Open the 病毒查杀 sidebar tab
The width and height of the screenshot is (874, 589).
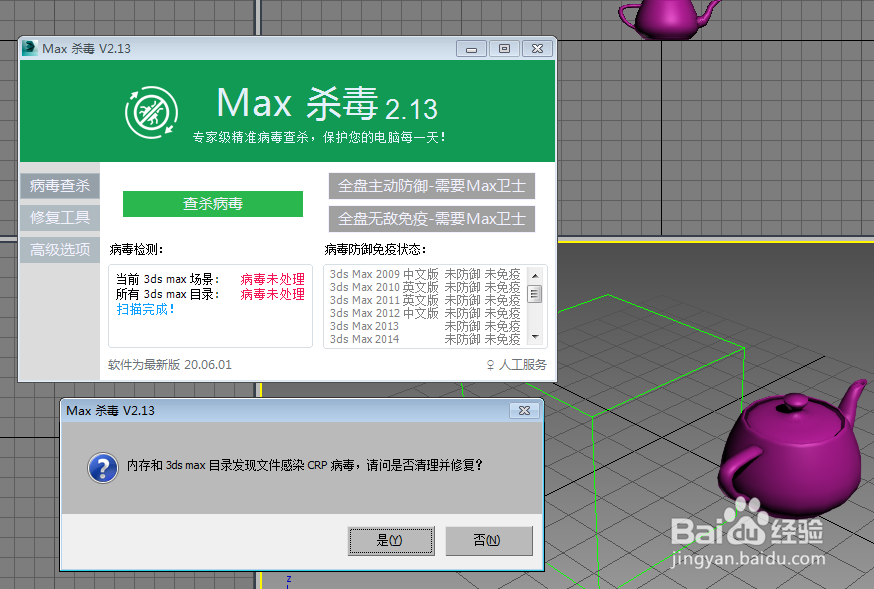[60, 186]
